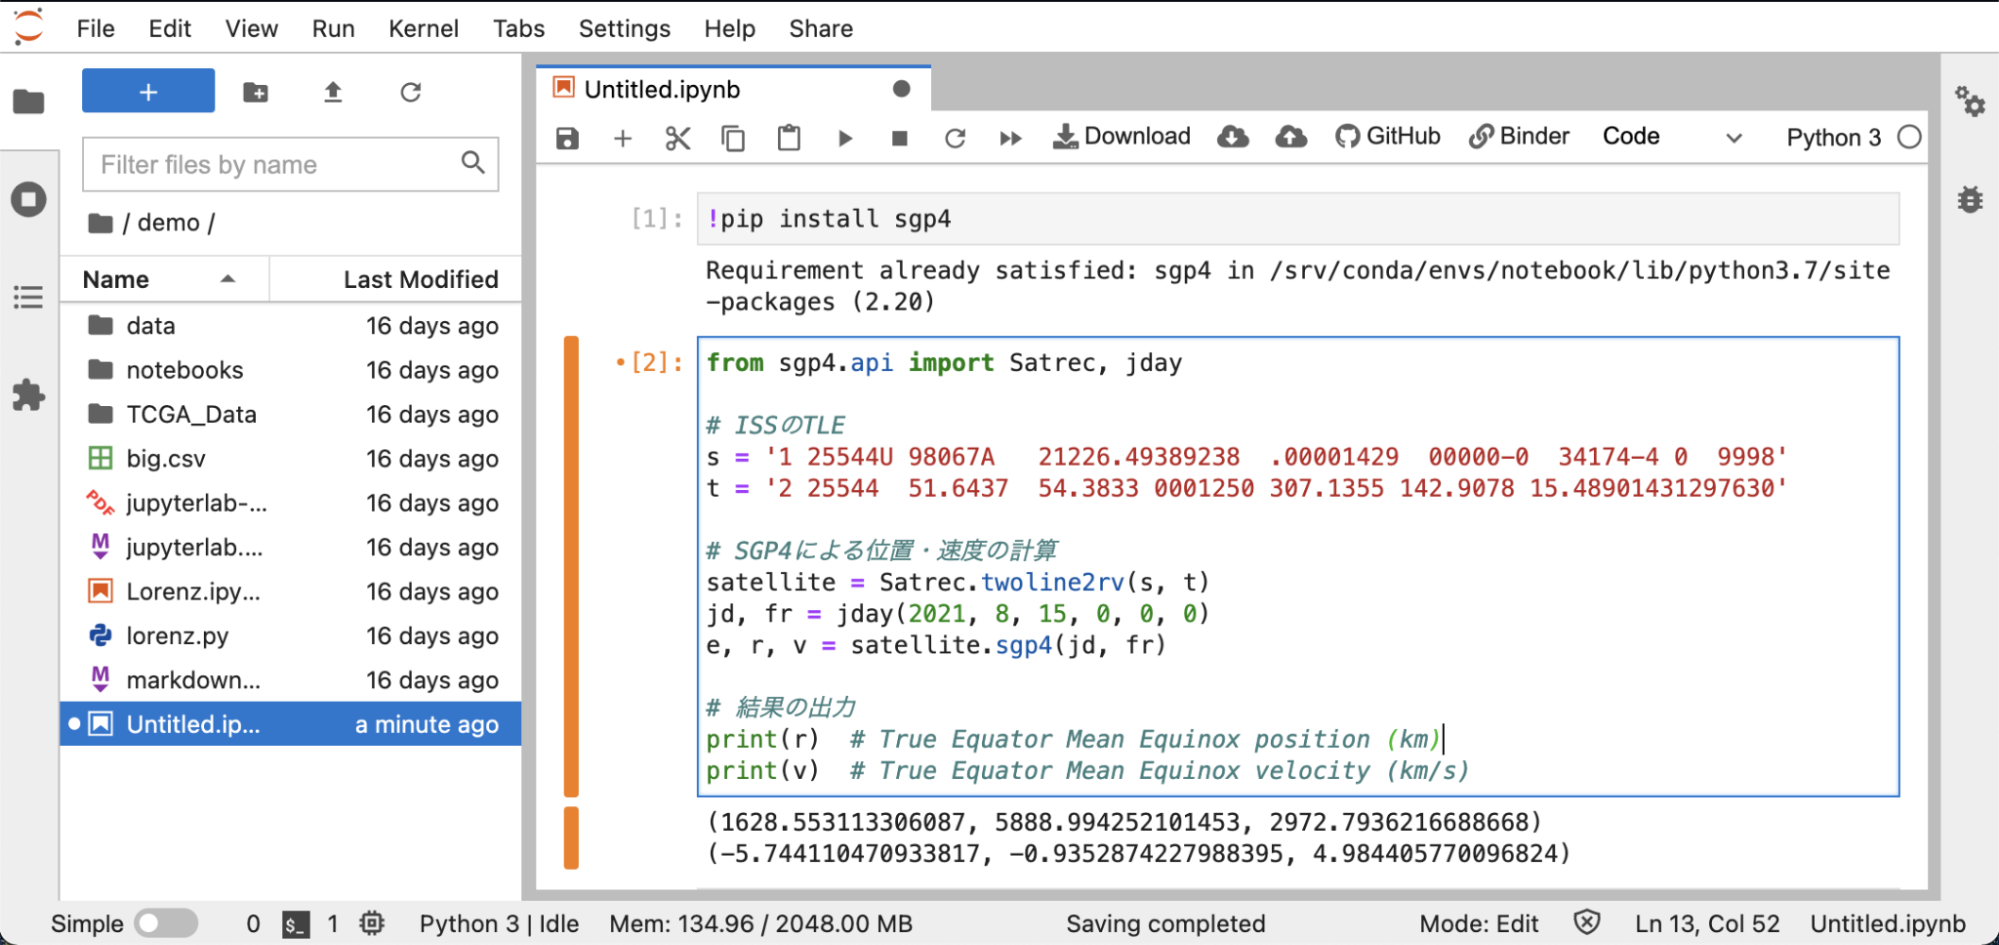Restart the kernel
Viewport: 1999px width, 945px height.
(955, 138)
